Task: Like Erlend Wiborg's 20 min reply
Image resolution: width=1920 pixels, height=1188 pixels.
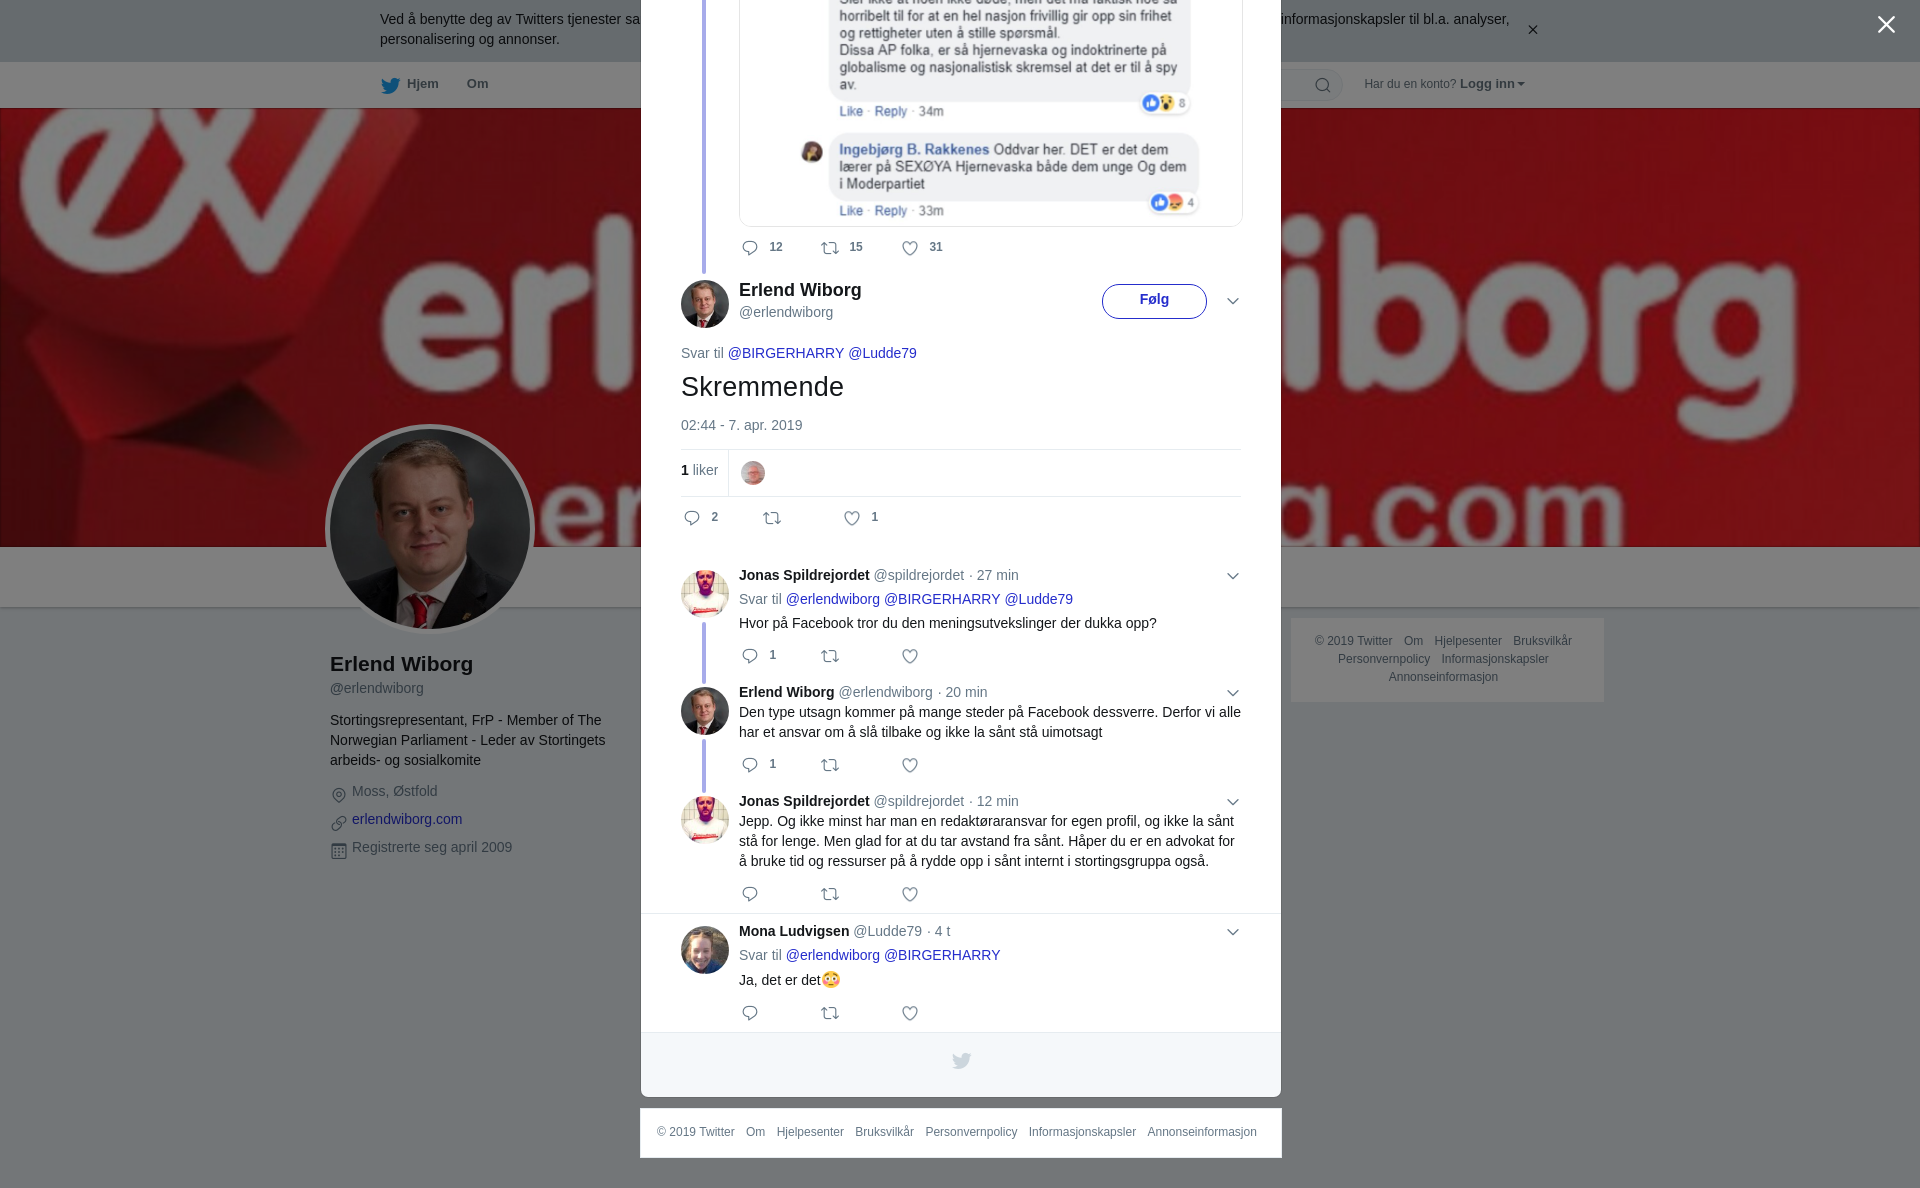Action: coord(910,766)
